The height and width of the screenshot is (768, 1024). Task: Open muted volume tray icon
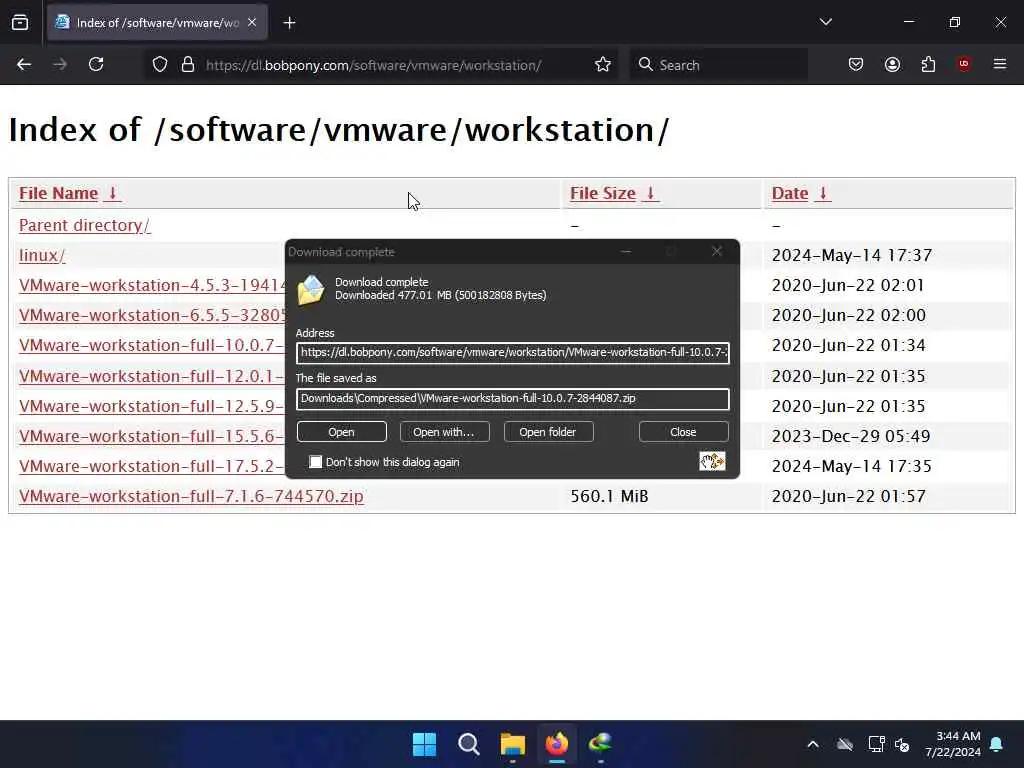[902, 744]
